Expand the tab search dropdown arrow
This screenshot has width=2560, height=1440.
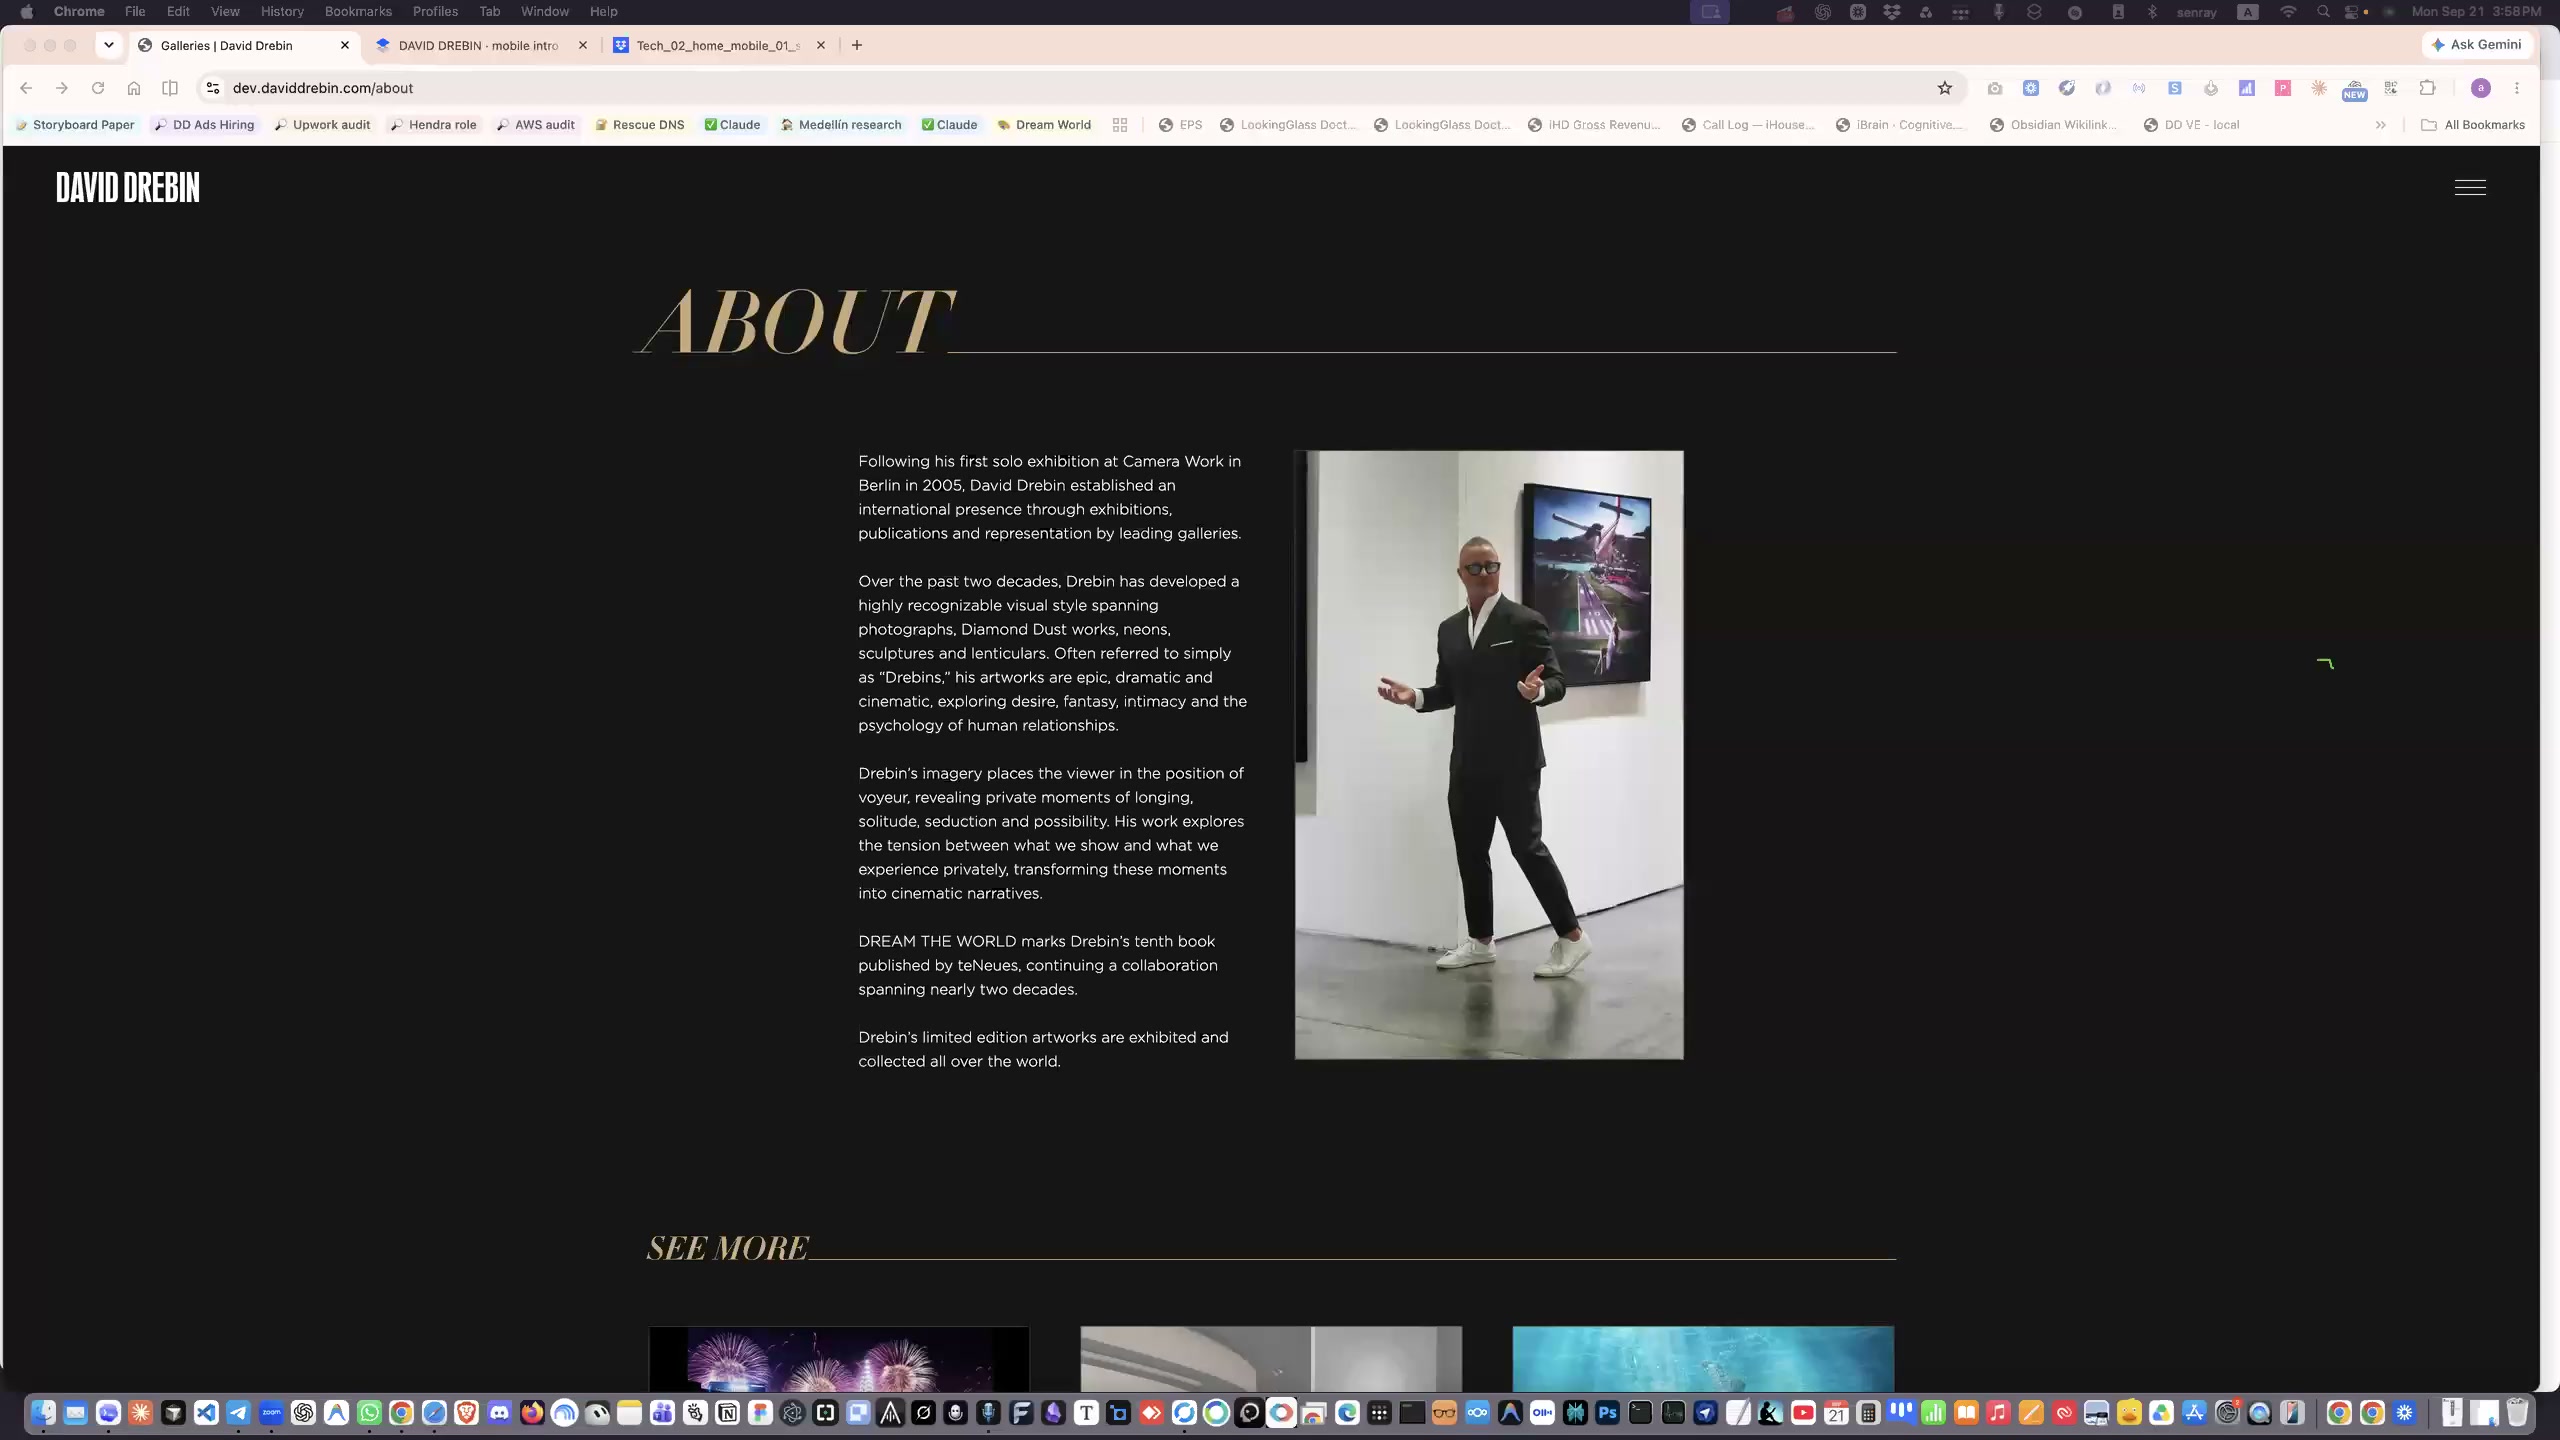click(109, 45)
